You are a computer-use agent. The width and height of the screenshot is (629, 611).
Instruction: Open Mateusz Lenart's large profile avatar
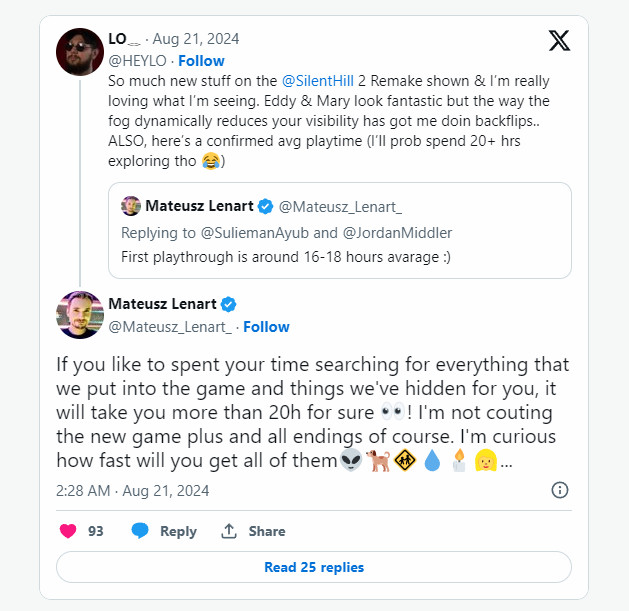pos(80,315)
